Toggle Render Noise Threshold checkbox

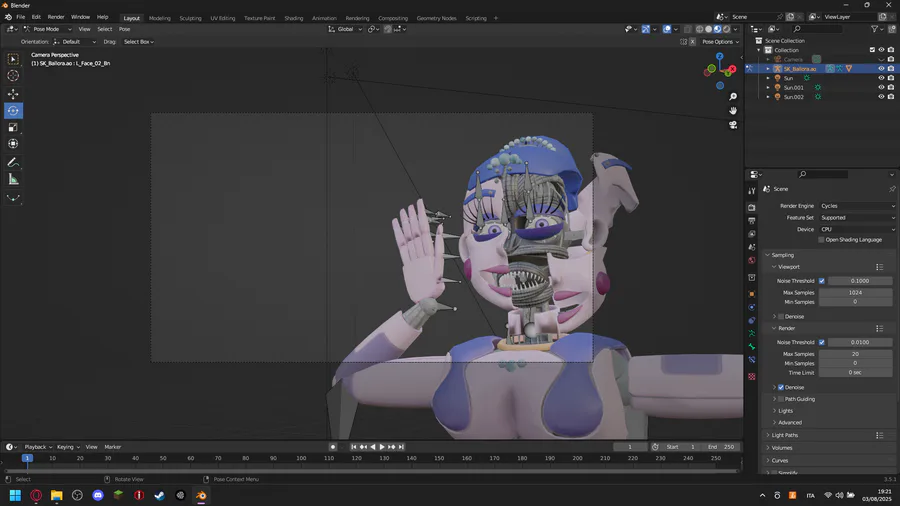(x=822, y=342)
